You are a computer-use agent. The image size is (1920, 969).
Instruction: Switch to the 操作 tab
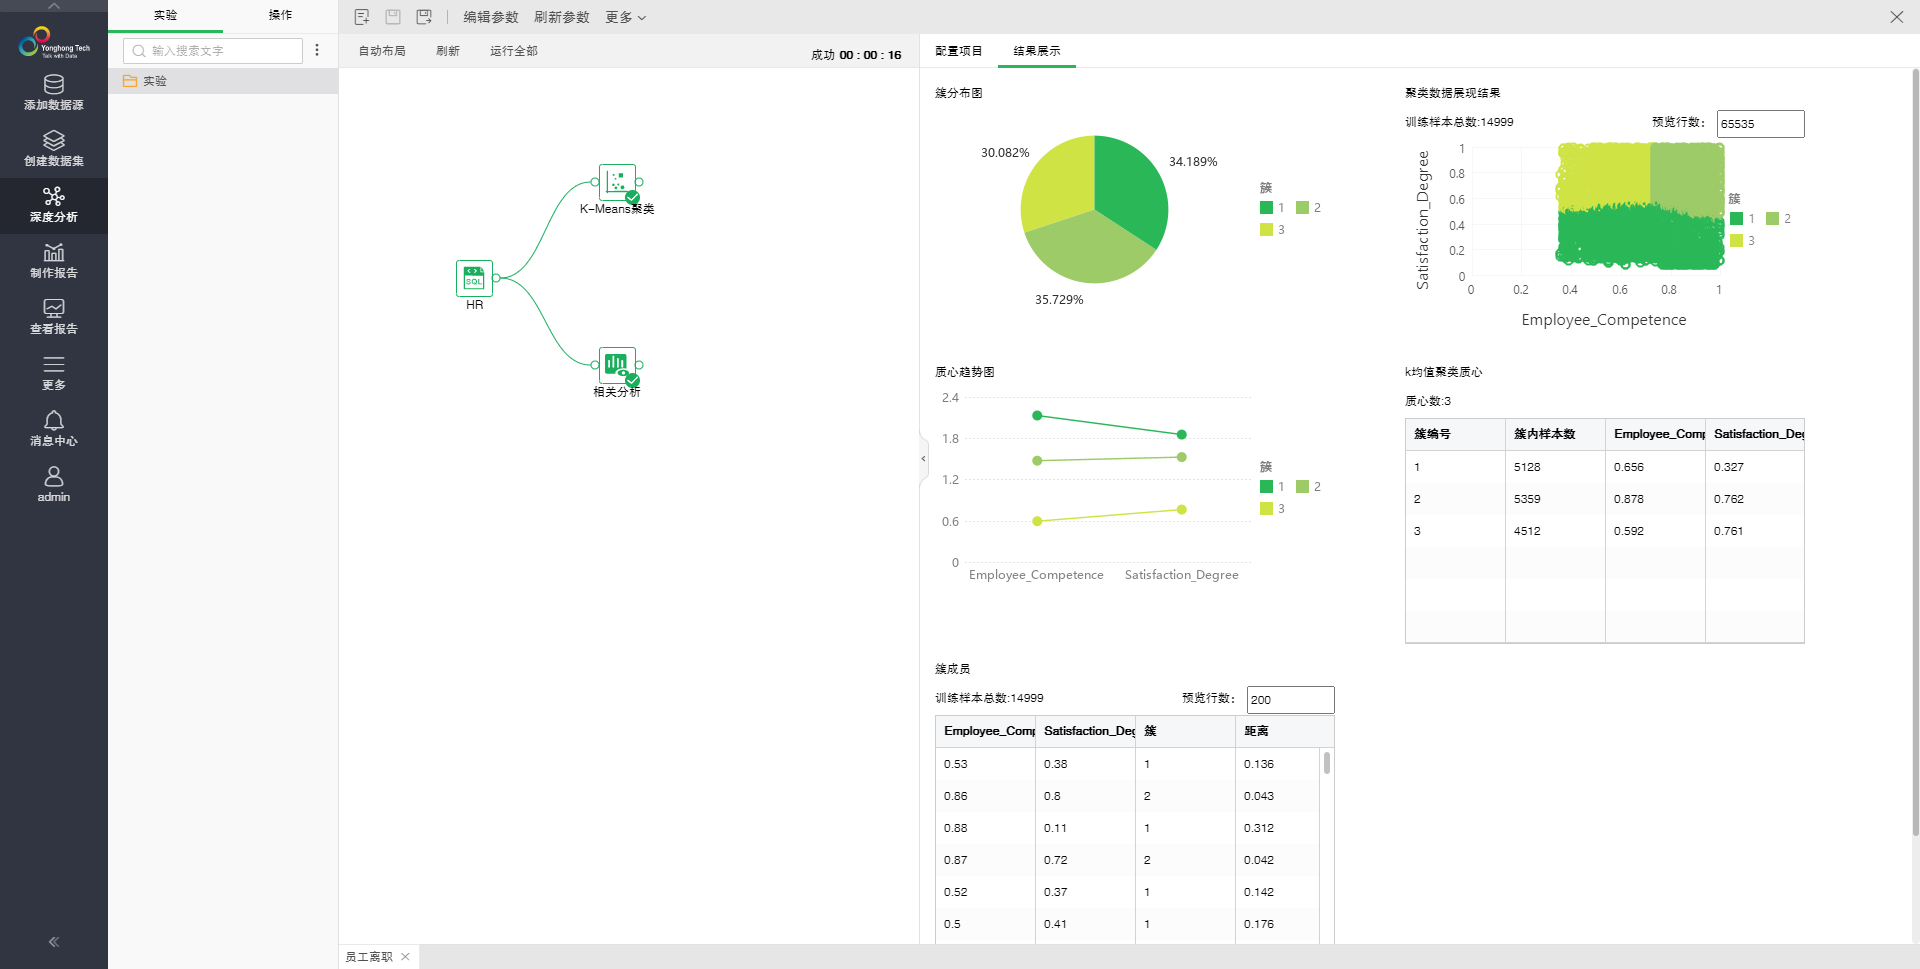tap(280, 15)
